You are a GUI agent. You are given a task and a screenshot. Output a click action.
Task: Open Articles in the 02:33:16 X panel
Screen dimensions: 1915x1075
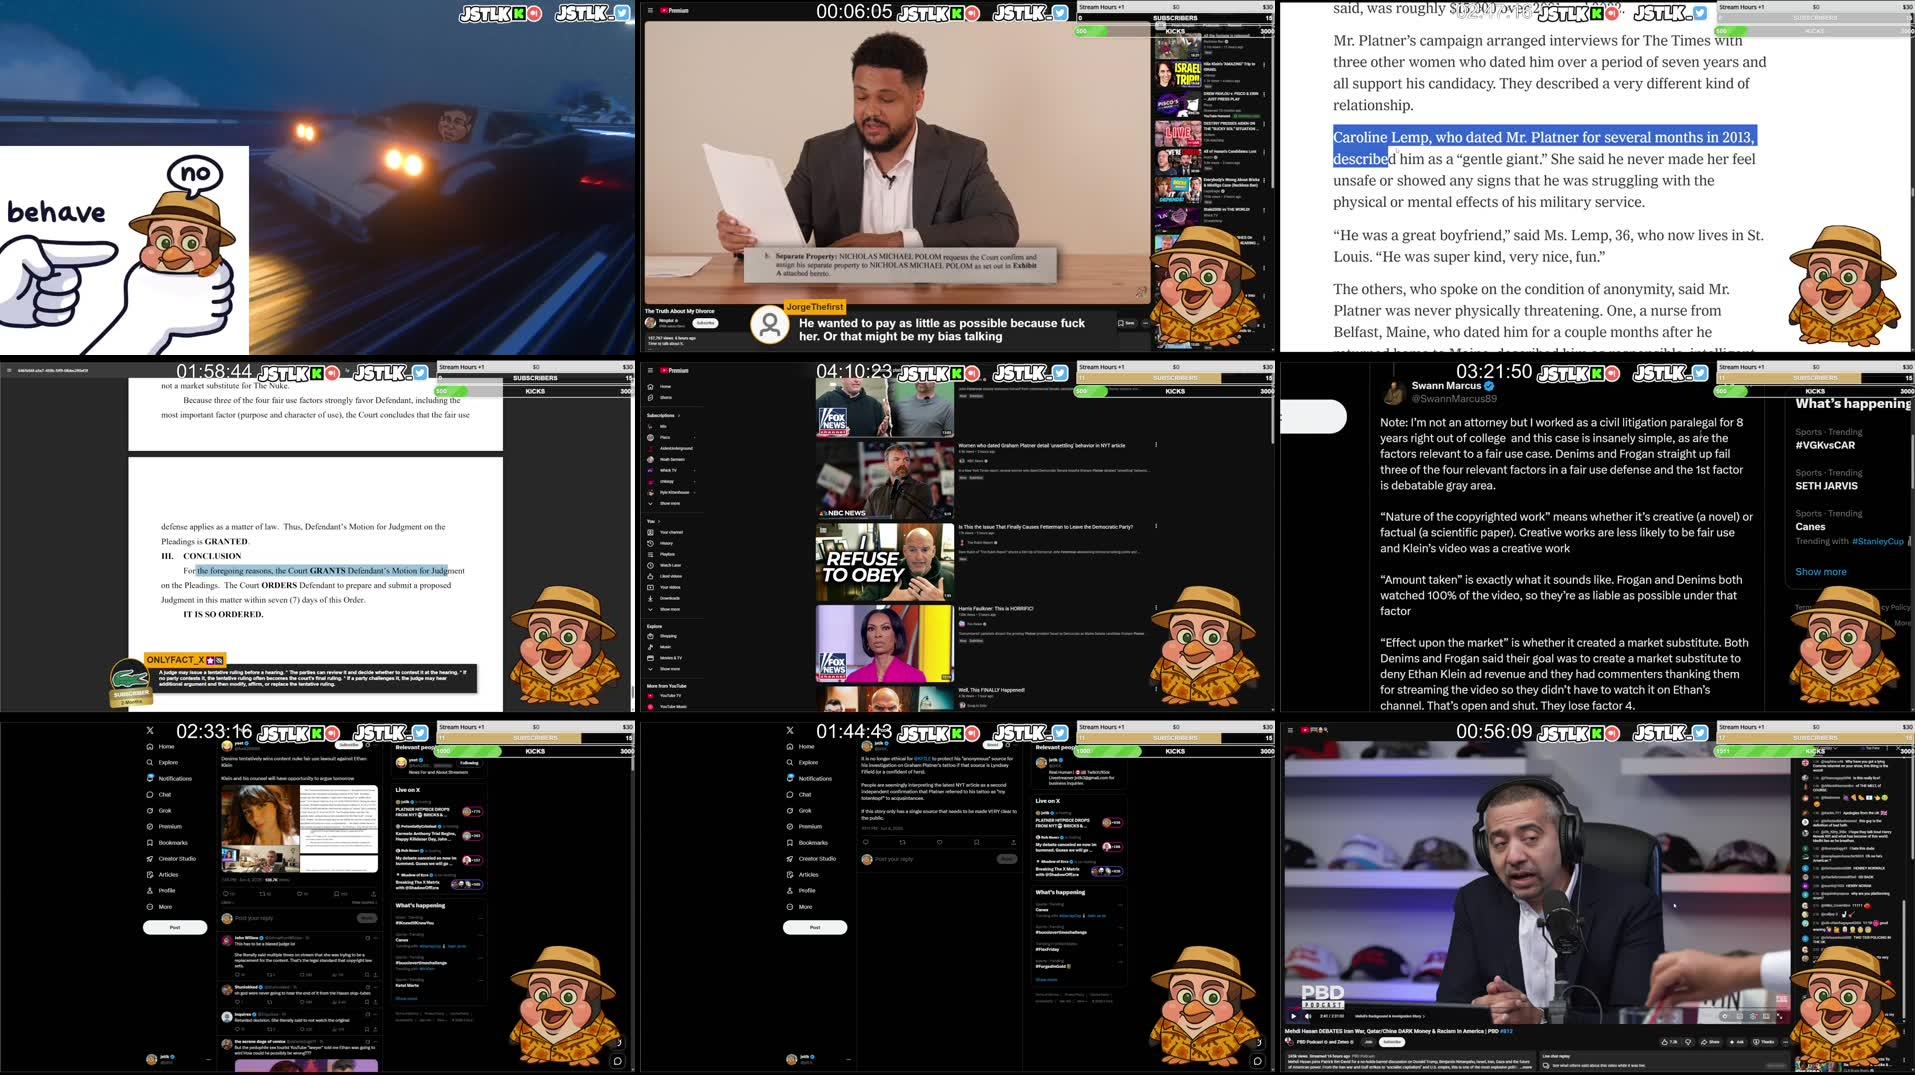[163, 874]
